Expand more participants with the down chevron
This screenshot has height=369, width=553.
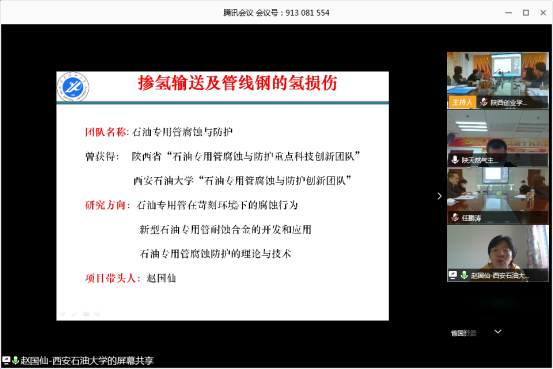tap(498, 332)
